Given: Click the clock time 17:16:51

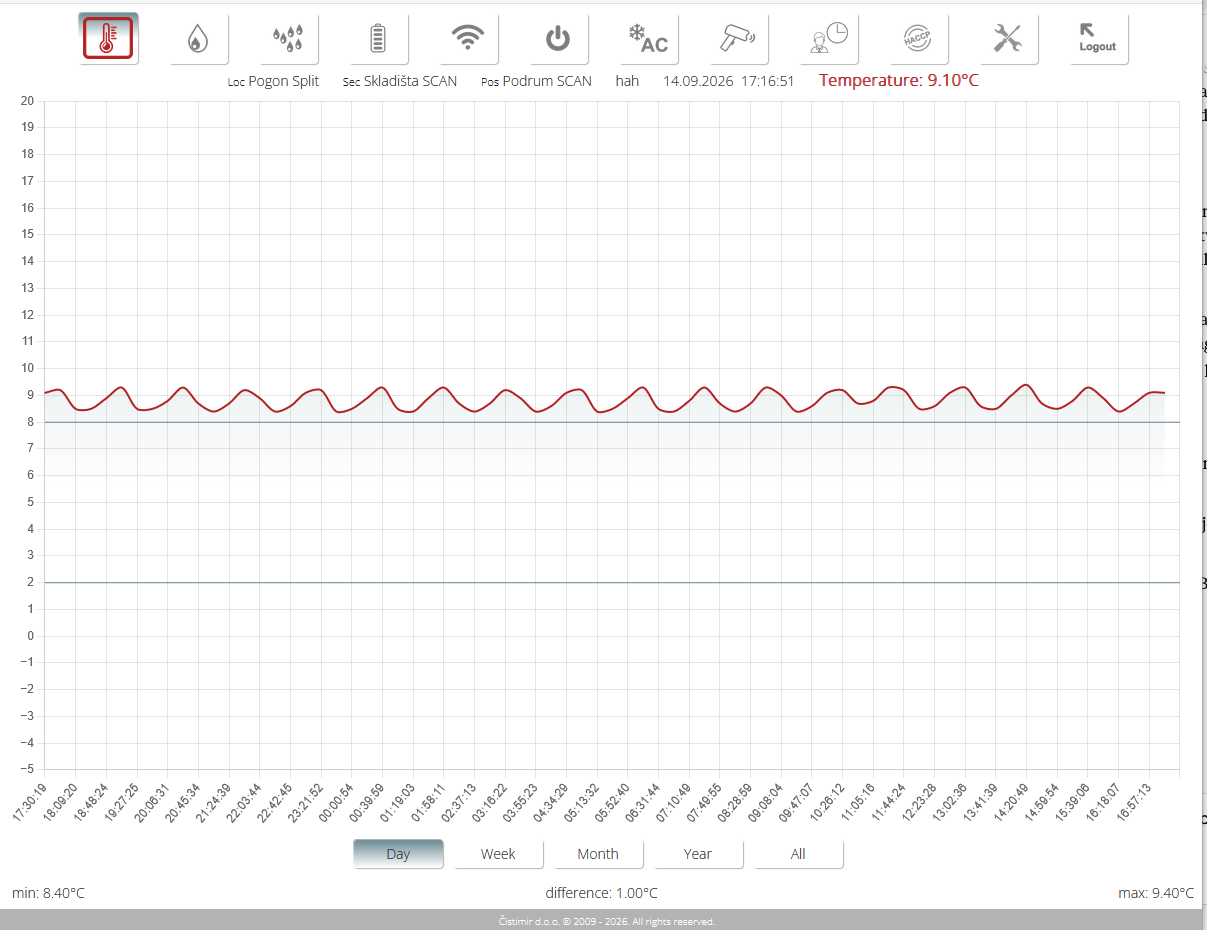Looking at the screenshot, I should coord(768,81).
